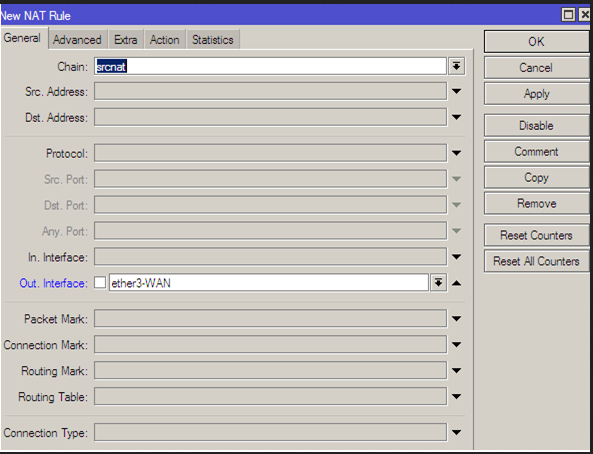Select the General tab
This screenshot has height=454, width=593.
(23, 38)
